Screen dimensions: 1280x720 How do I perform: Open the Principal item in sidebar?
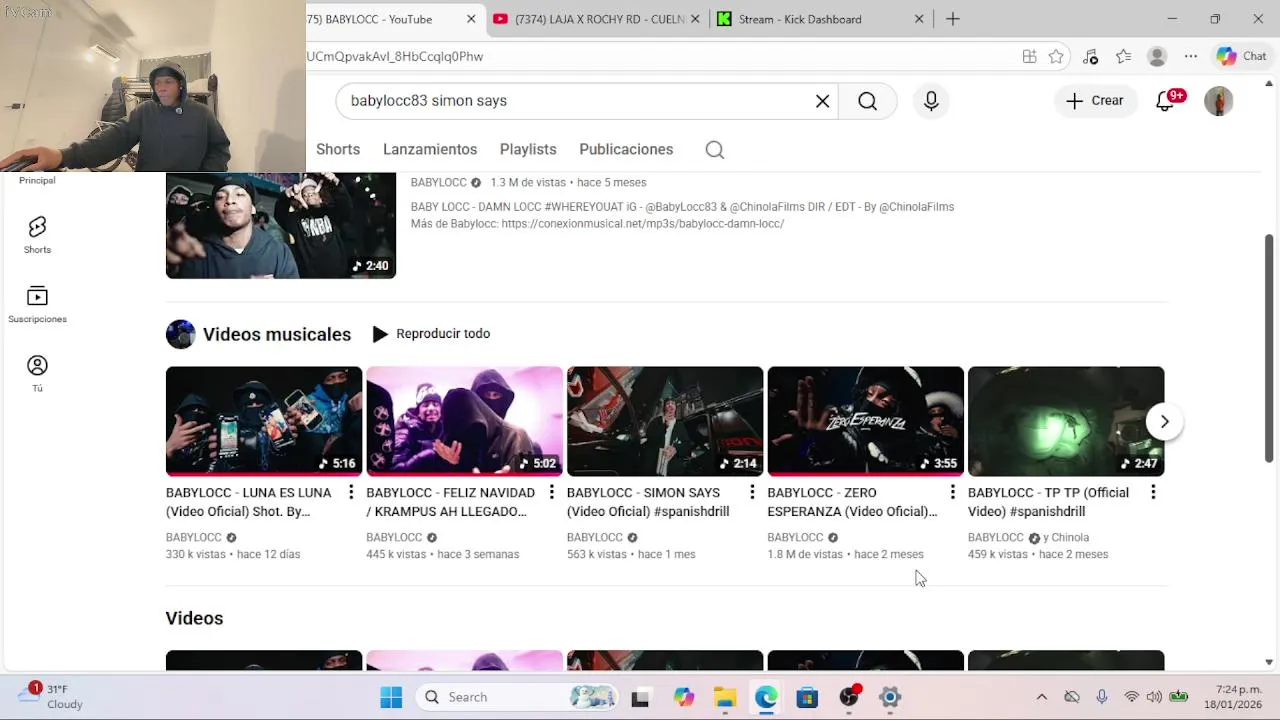click(x=37, y=180)
